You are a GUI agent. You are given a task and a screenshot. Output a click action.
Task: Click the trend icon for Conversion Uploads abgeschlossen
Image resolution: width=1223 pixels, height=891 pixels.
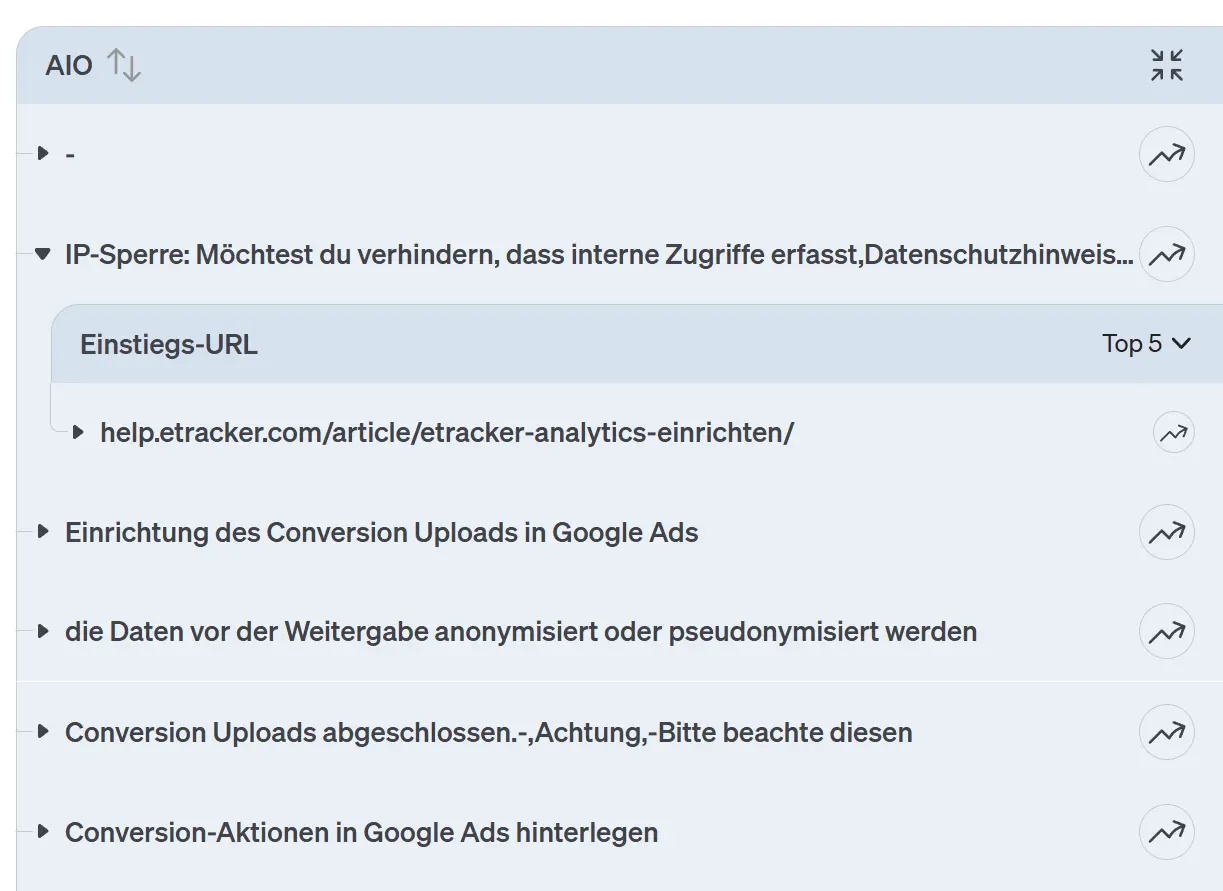pos(1166,731)
